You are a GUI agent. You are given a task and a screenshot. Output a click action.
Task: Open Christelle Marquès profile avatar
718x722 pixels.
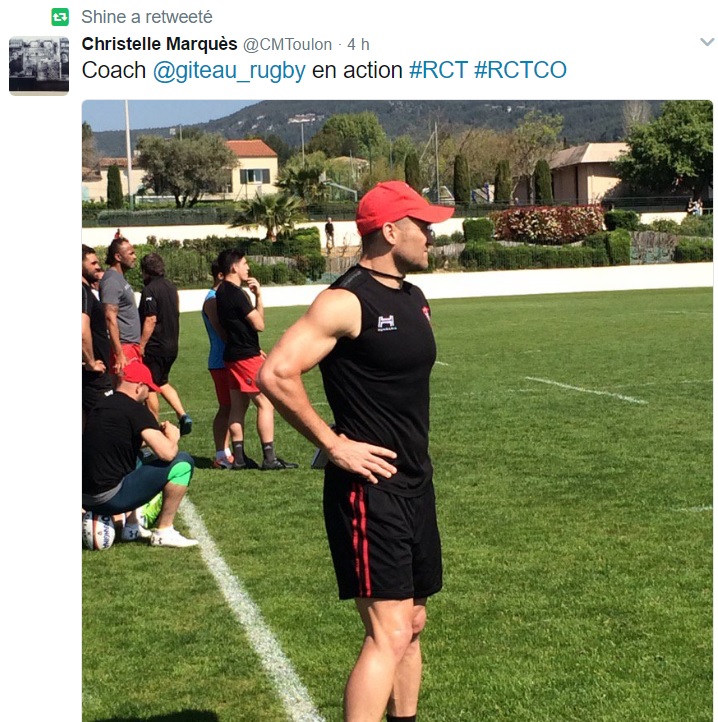(x=39, y=66)
